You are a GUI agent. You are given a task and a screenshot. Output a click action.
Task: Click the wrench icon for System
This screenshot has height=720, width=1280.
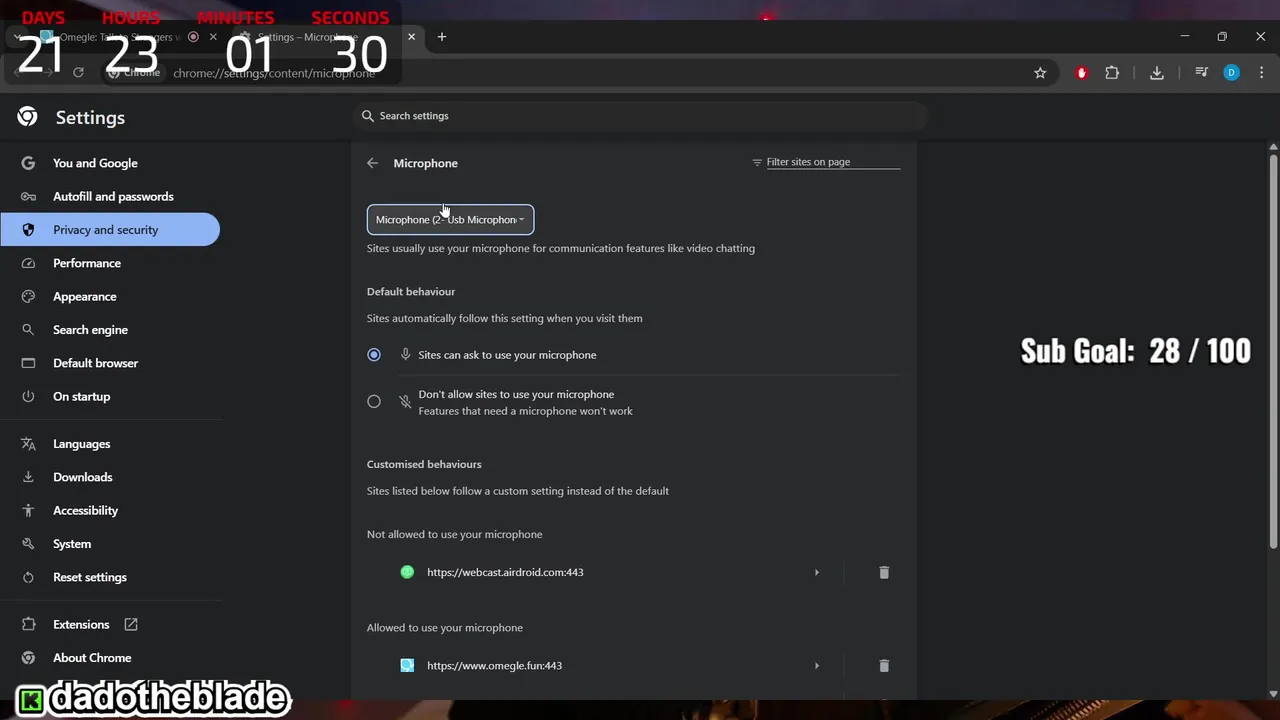pyautogui.click(x=28, y=544)
